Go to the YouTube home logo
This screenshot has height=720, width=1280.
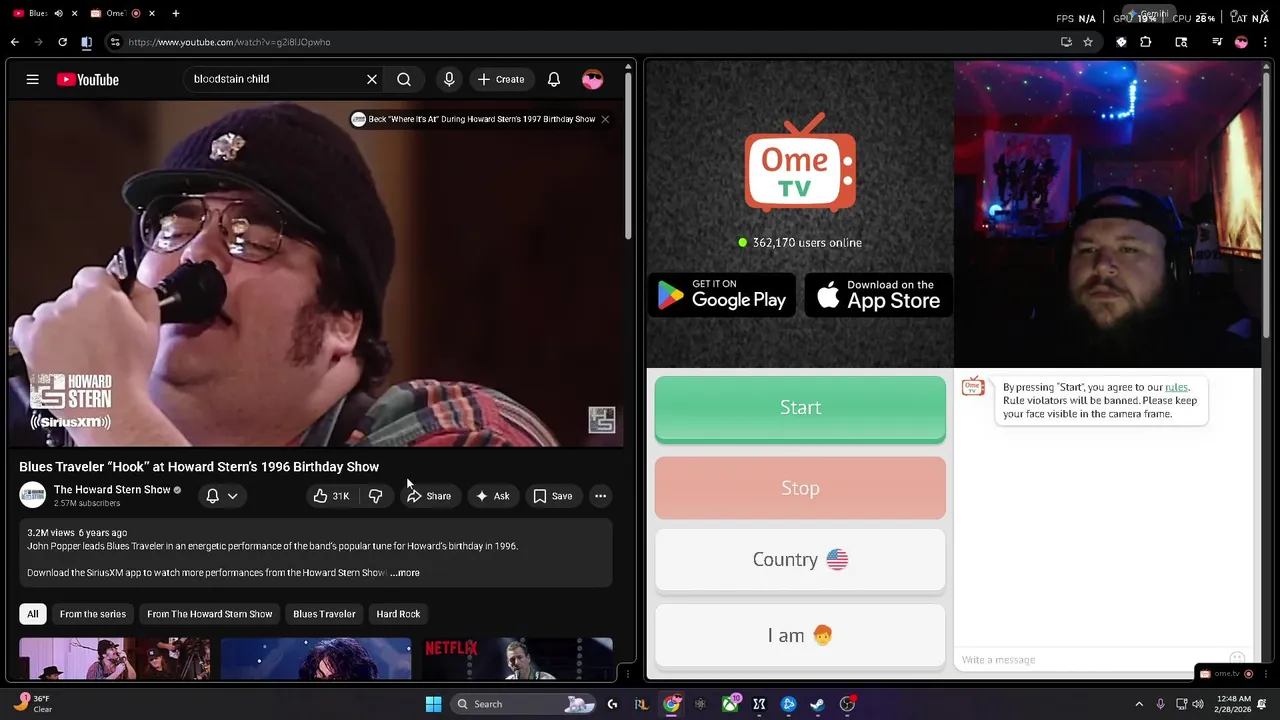point(88,79)
